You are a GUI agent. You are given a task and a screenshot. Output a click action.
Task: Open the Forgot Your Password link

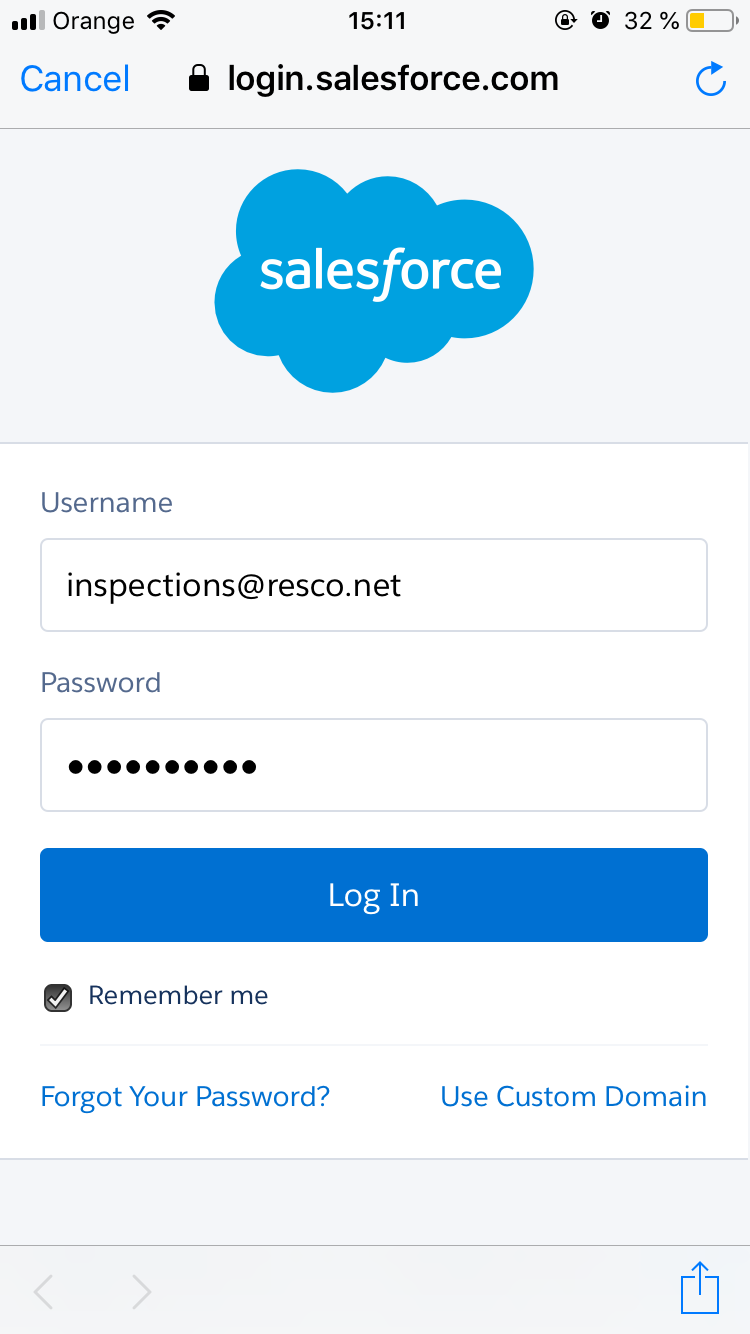(x=185, y=1097)
